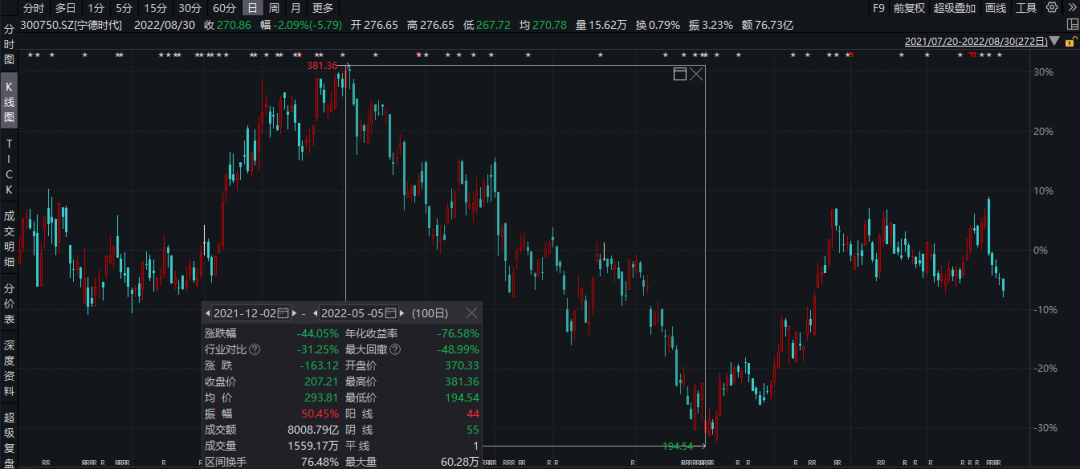Screen dimensions: 1080x469
Task: Select the 周 weekly period tab
Action: coord(274,8)
